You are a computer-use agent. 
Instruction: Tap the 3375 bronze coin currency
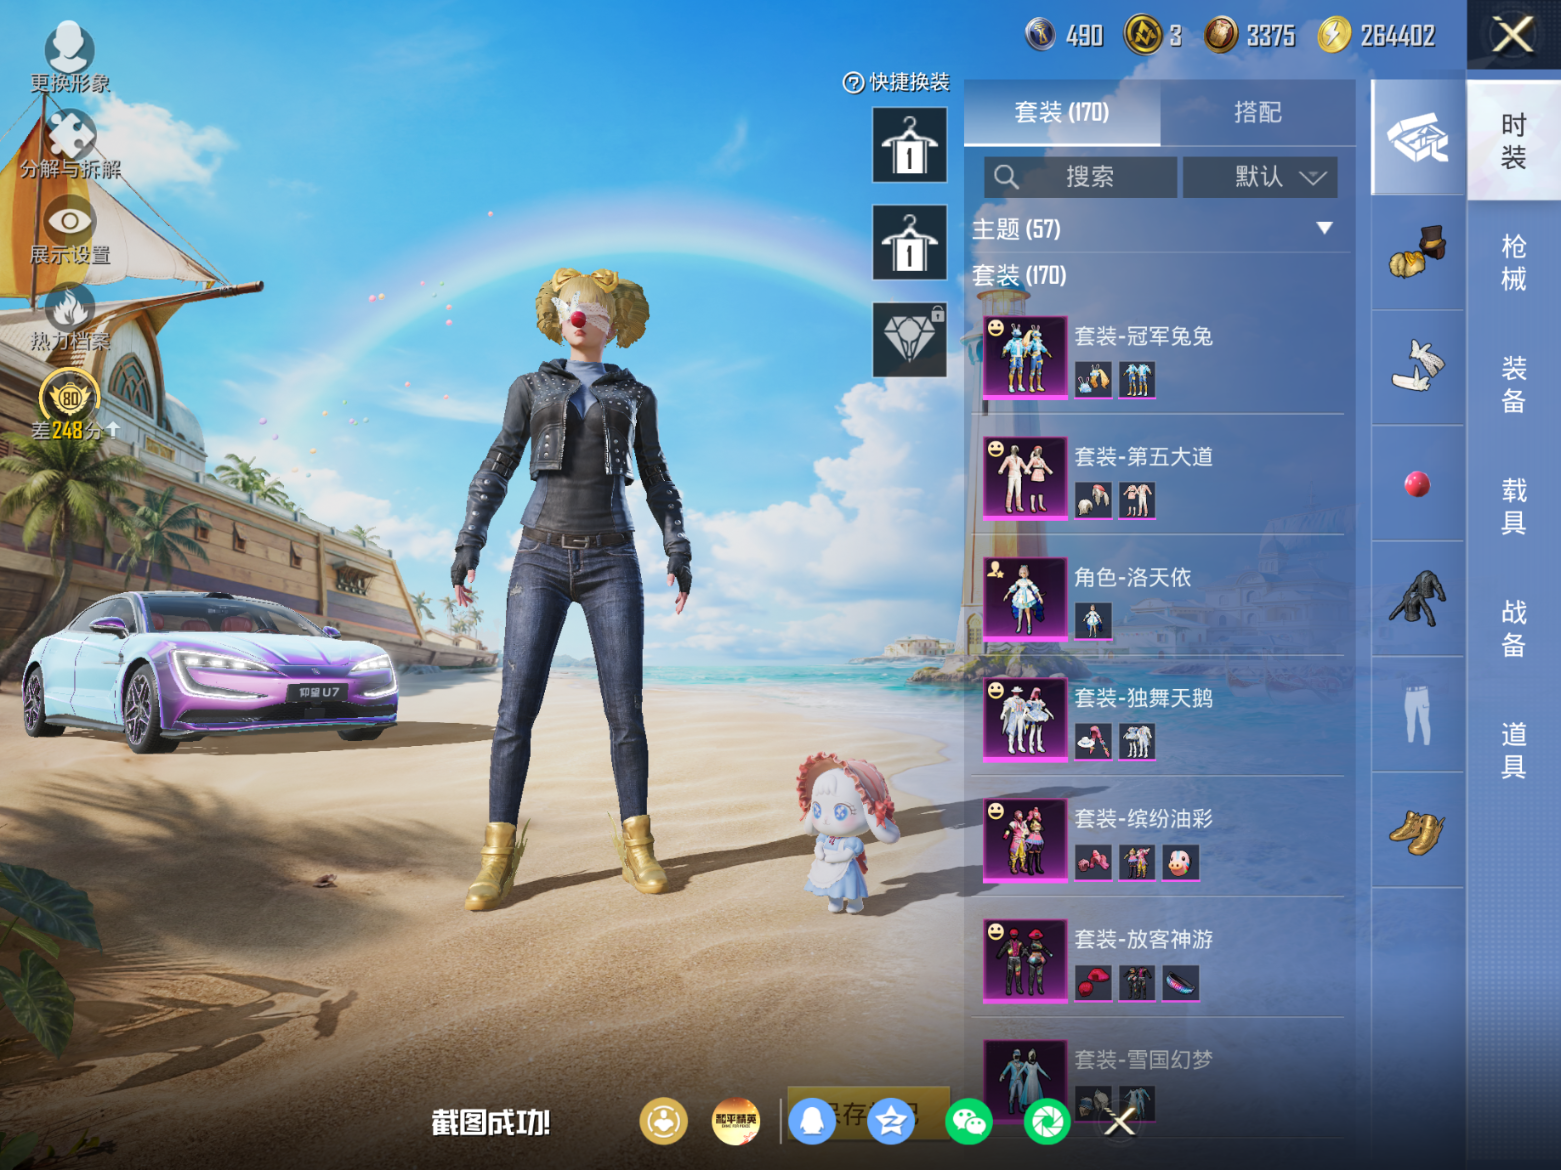(1220, 35)
